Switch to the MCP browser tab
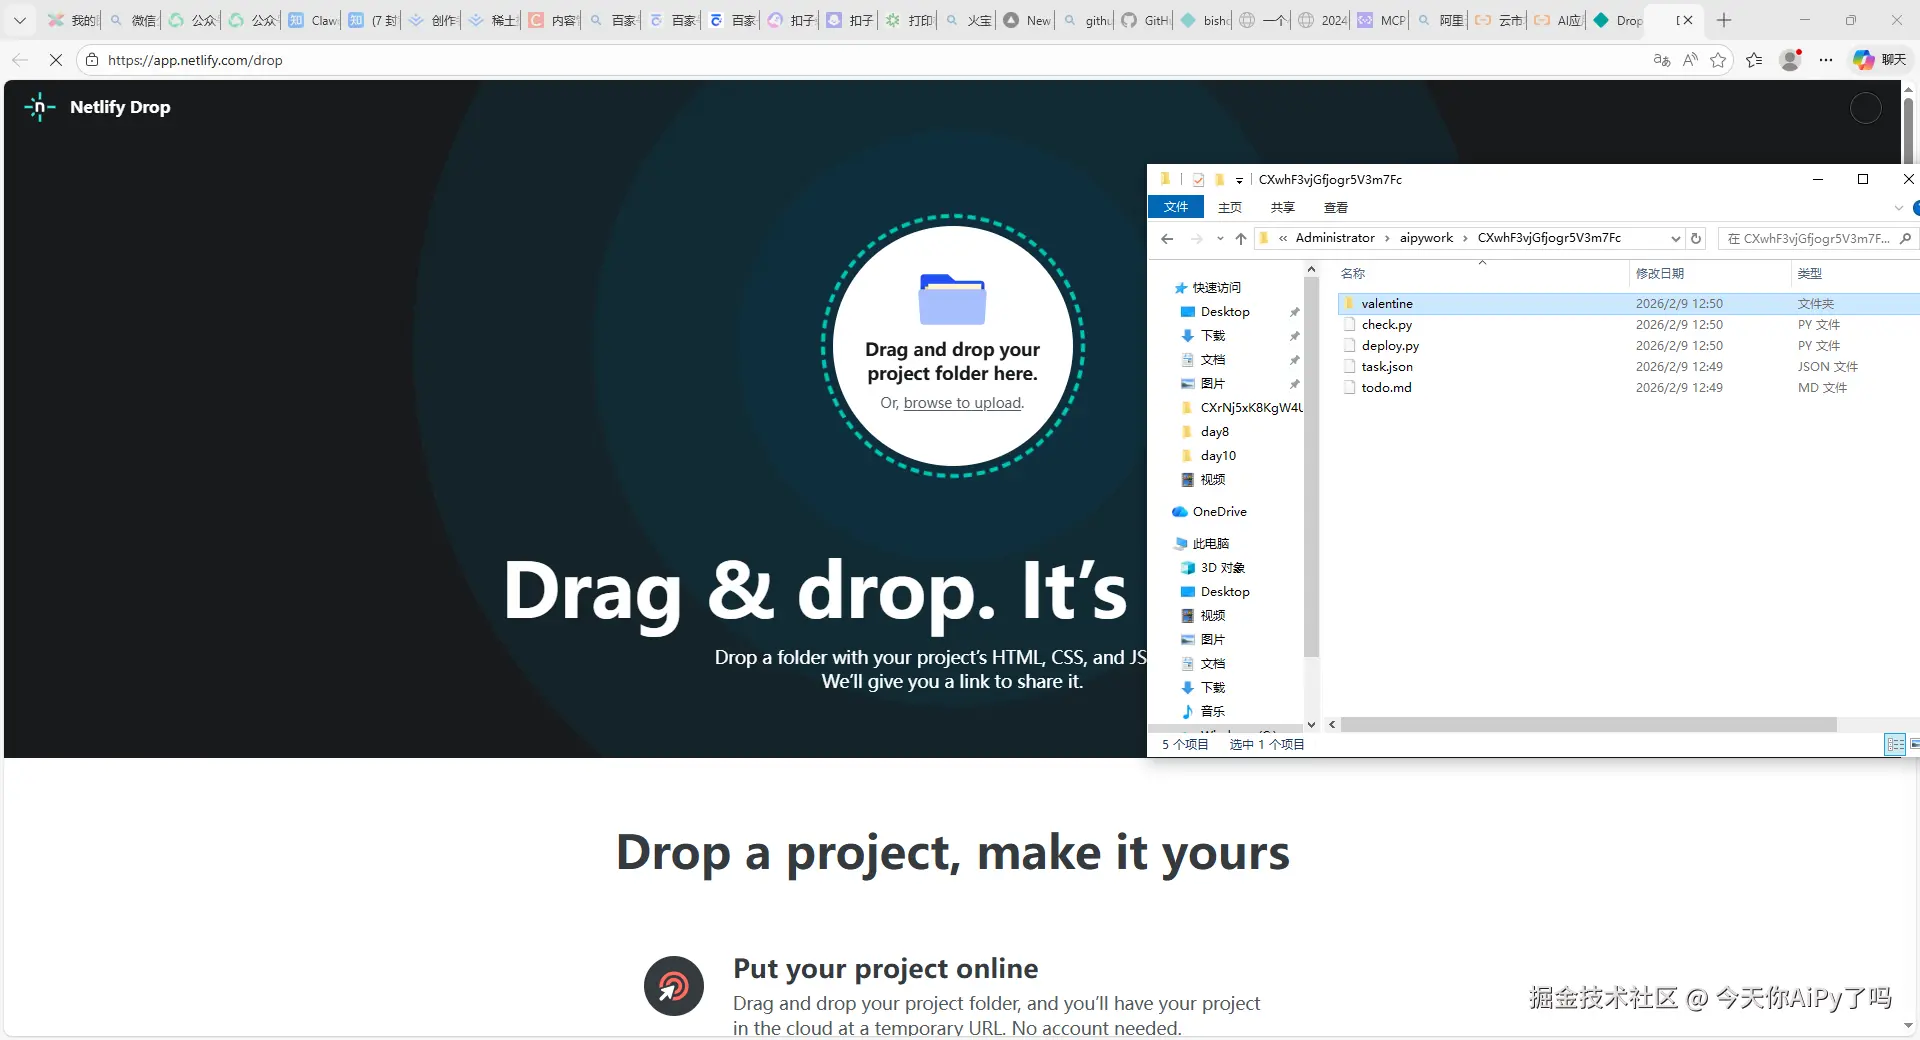Image resolution: width=1920 pixels, height=1040 pixels. pyautogui.click(x=1382, y=20)
